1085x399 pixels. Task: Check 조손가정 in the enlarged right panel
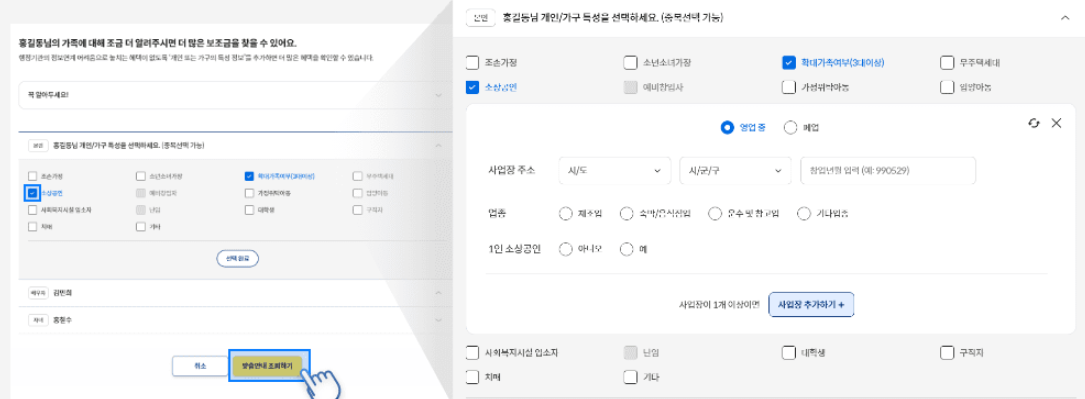pyautogui.click(x=473, y=63)
